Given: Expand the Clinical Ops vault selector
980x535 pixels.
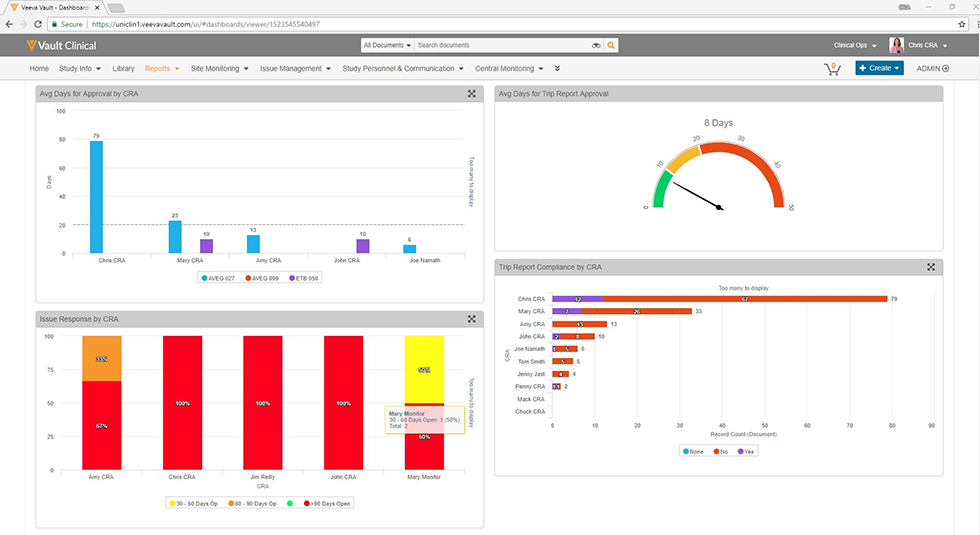Looking at the screenshot, I should point(855,45).
